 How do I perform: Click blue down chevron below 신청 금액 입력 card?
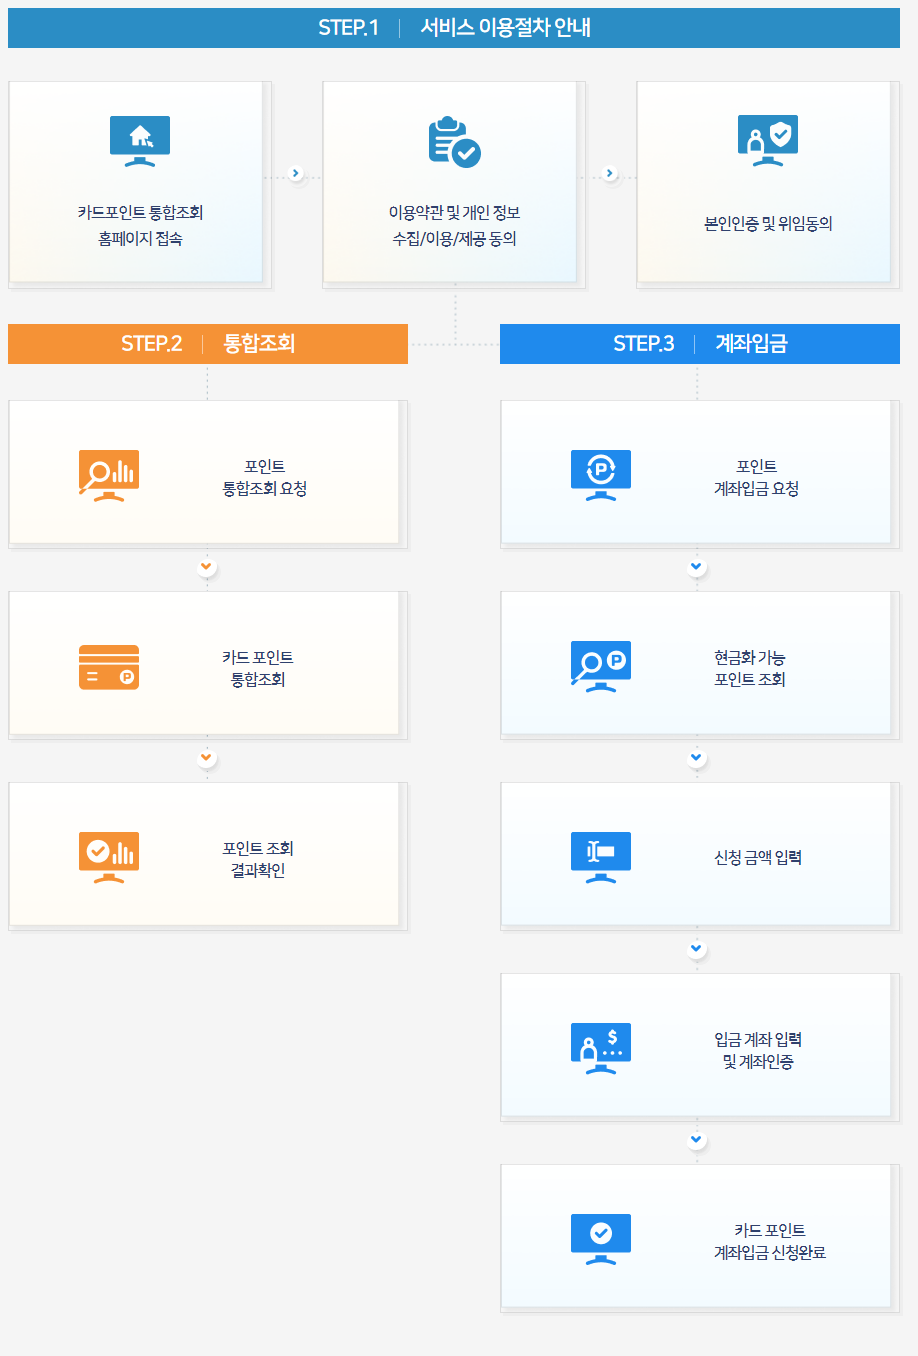pyautogui.click(x=697, y=949)
